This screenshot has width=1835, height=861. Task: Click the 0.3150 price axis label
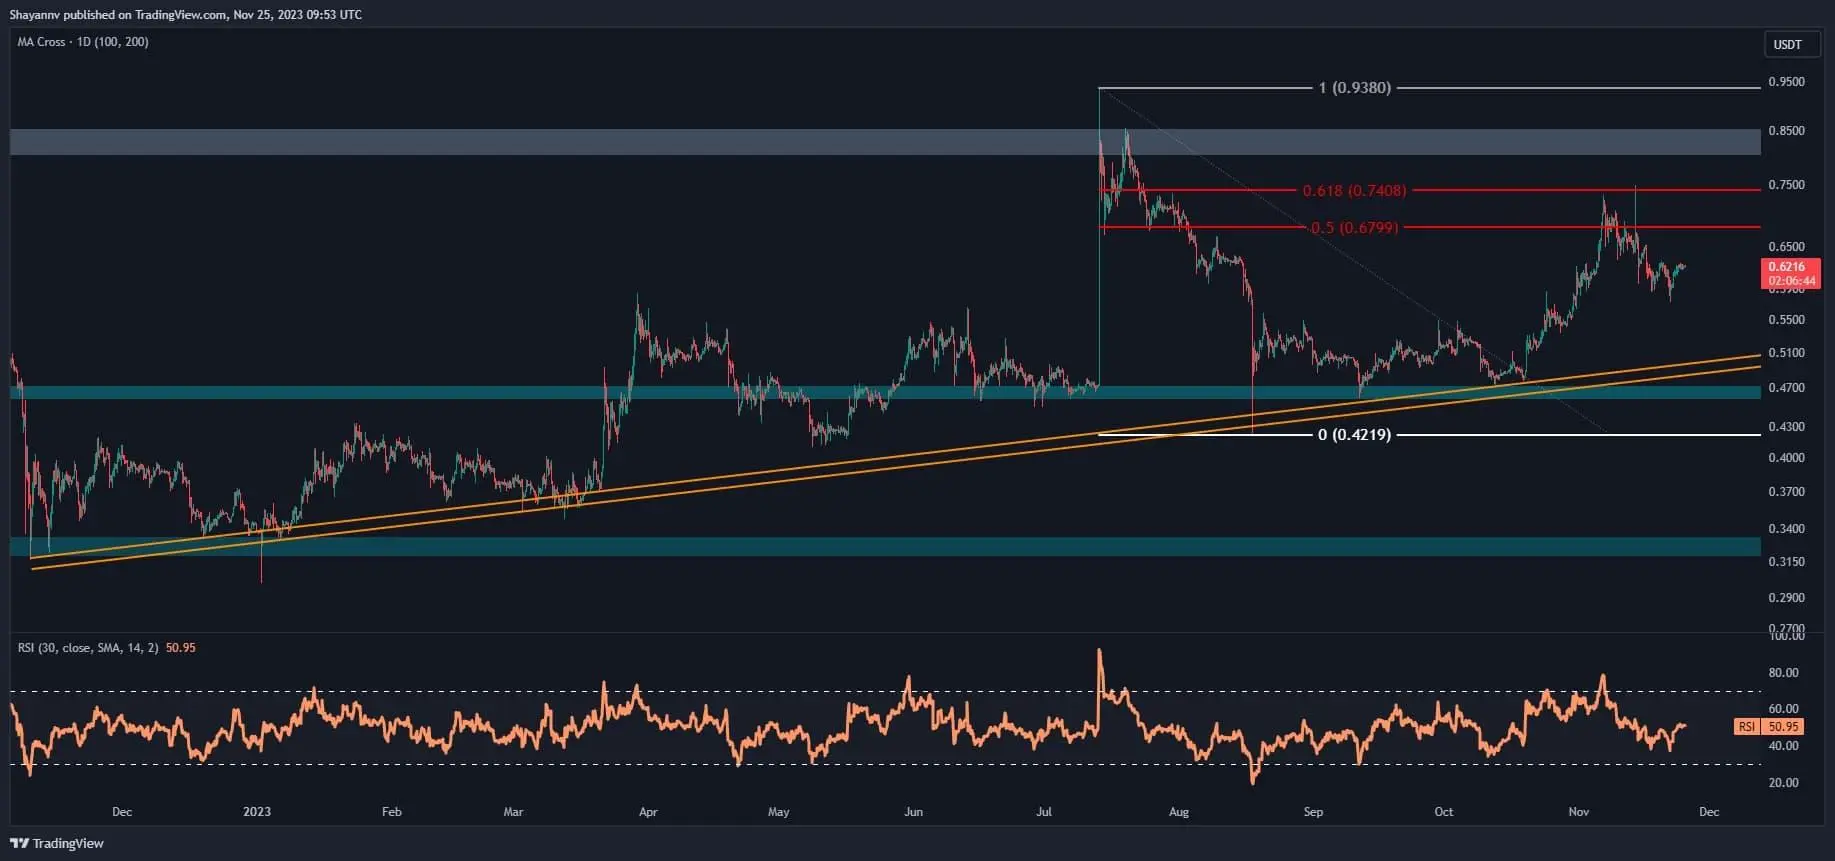click(x=1786, y=562)
